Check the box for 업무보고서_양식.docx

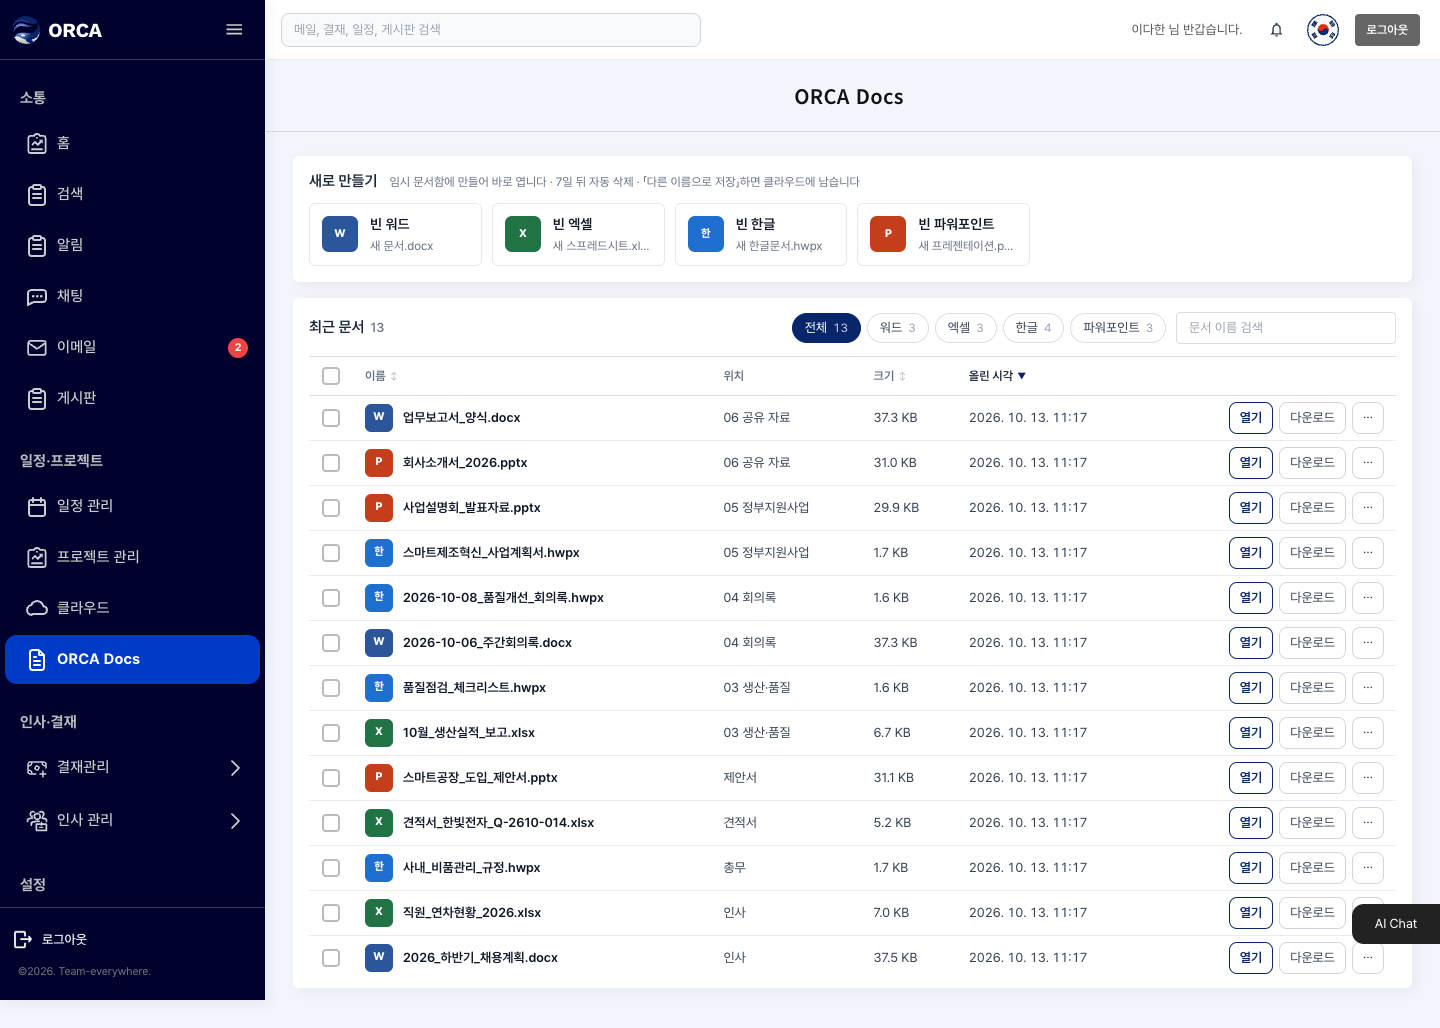pyautogui.click(x=331, y=418)
